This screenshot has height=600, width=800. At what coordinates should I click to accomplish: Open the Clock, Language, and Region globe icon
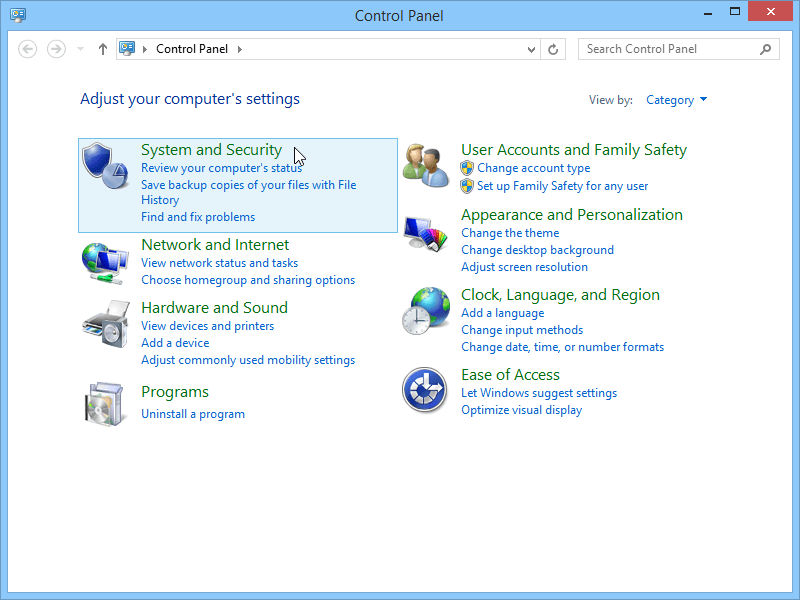[426, 310]
